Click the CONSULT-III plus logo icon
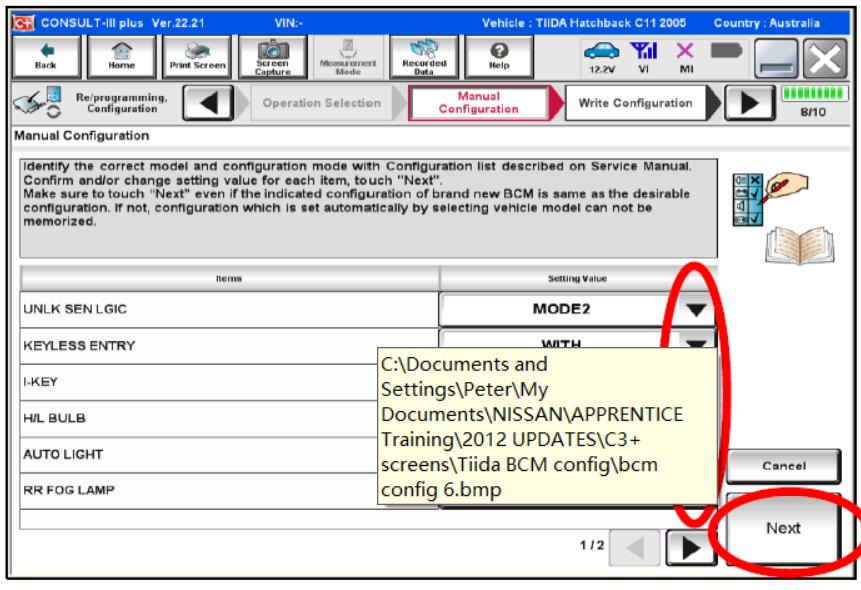Screen dimensions: 861x590 click(24, 23)
